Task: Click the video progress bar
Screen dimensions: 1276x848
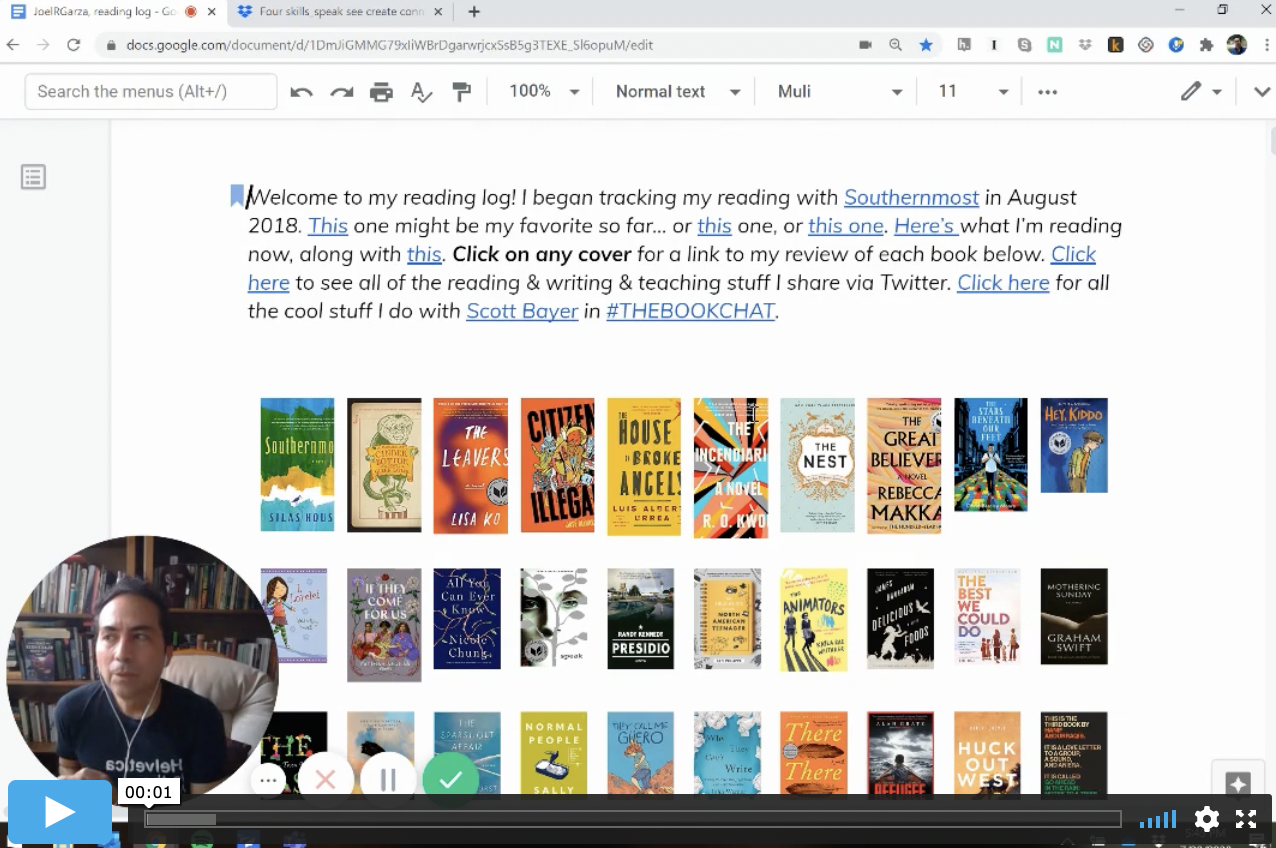Action: (632, 819)
